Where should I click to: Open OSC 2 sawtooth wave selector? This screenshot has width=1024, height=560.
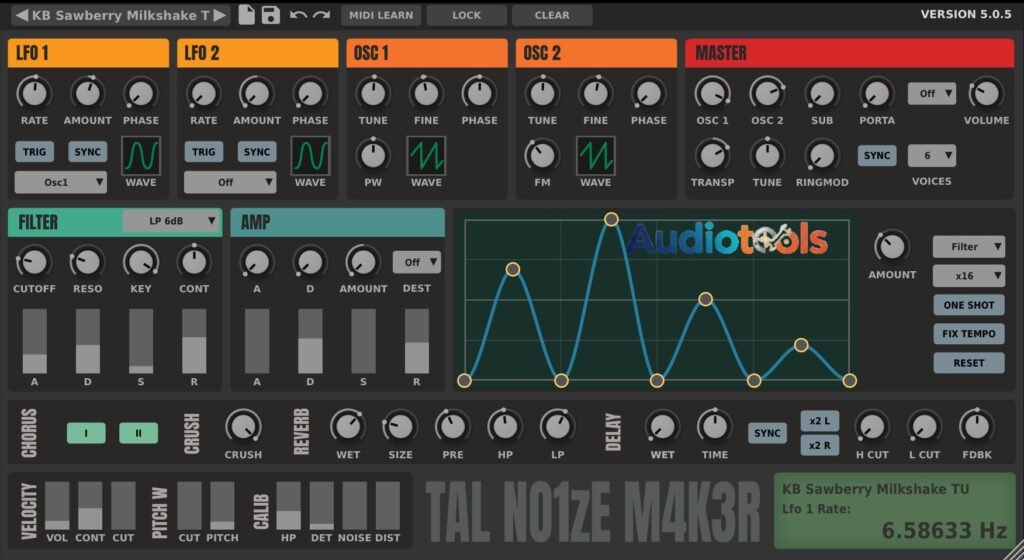596,156
